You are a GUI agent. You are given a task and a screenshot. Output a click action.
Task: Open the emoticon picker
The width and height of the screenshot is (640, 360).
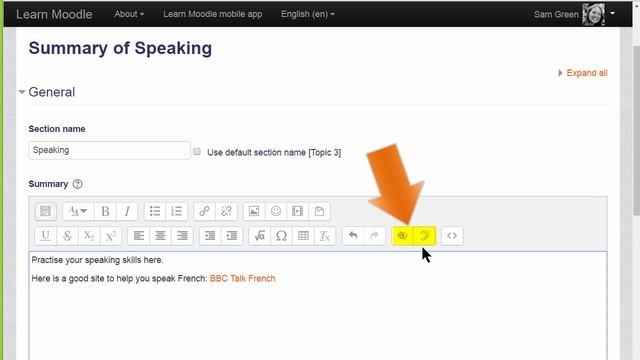(276, 211)
